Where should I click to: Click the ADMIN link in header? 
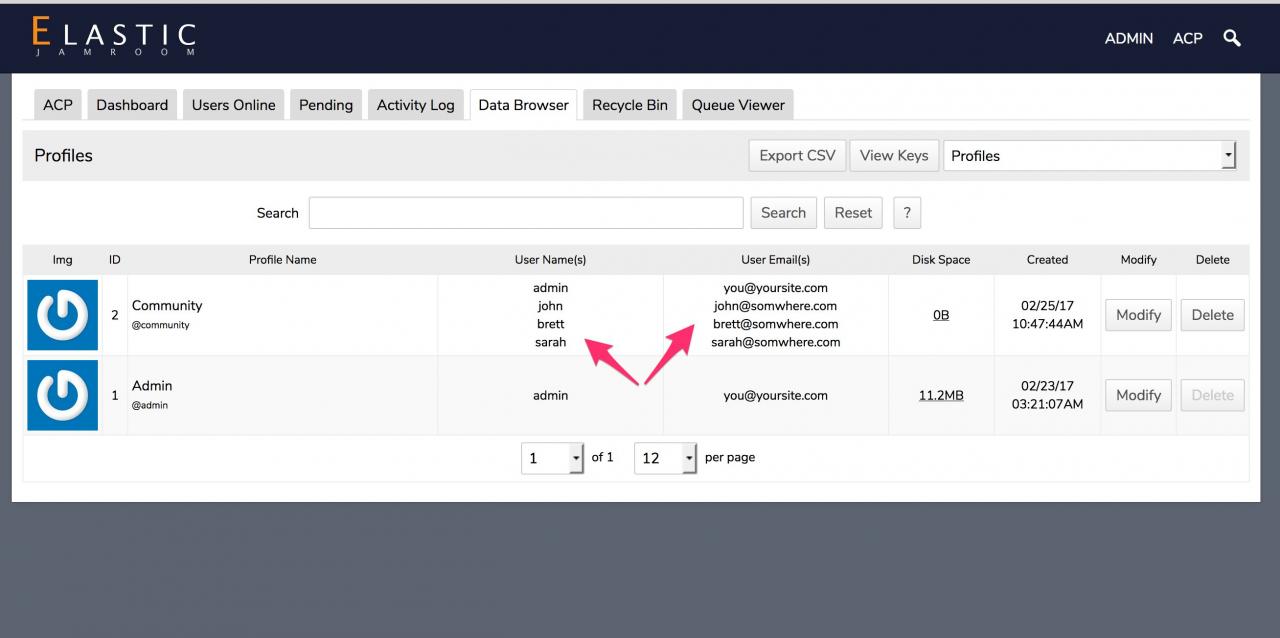pos(1129,38)
